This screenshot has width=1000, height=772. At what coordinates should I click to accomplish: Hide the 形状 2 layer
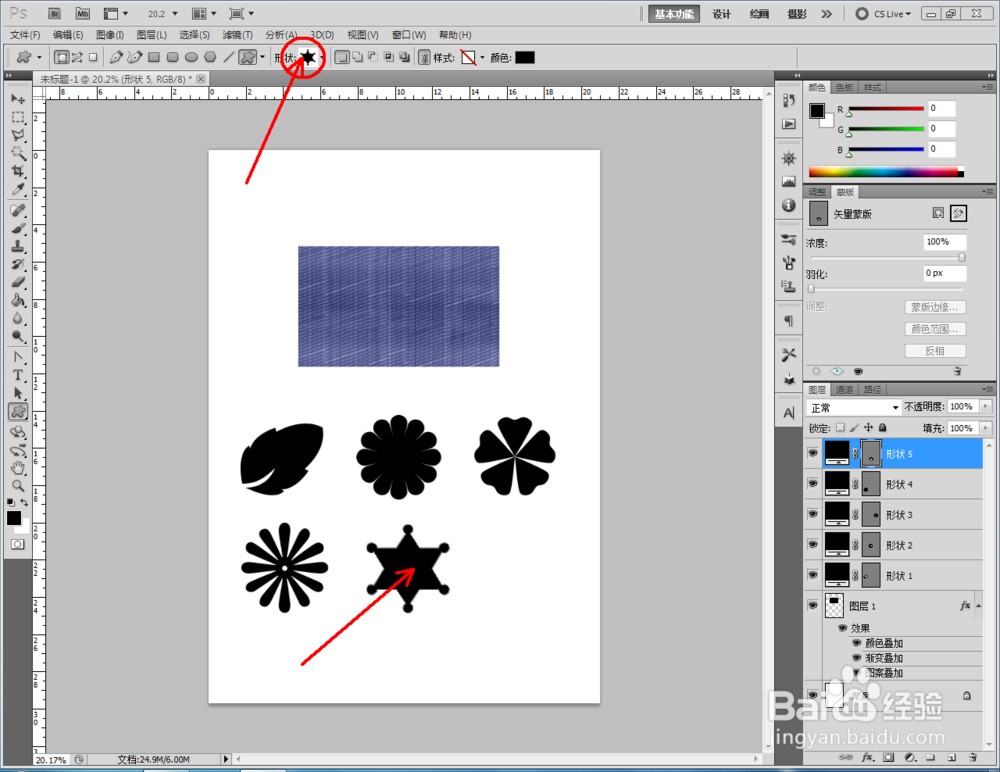pos(812,545)
